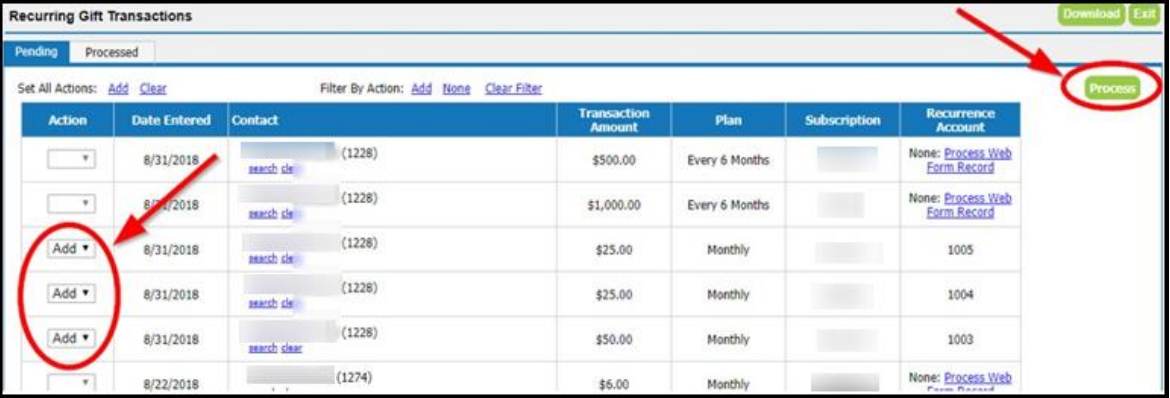Click the $500.00 transaction amount
The height and width of the screenshot is (398, 1170).
click(614, 161)
